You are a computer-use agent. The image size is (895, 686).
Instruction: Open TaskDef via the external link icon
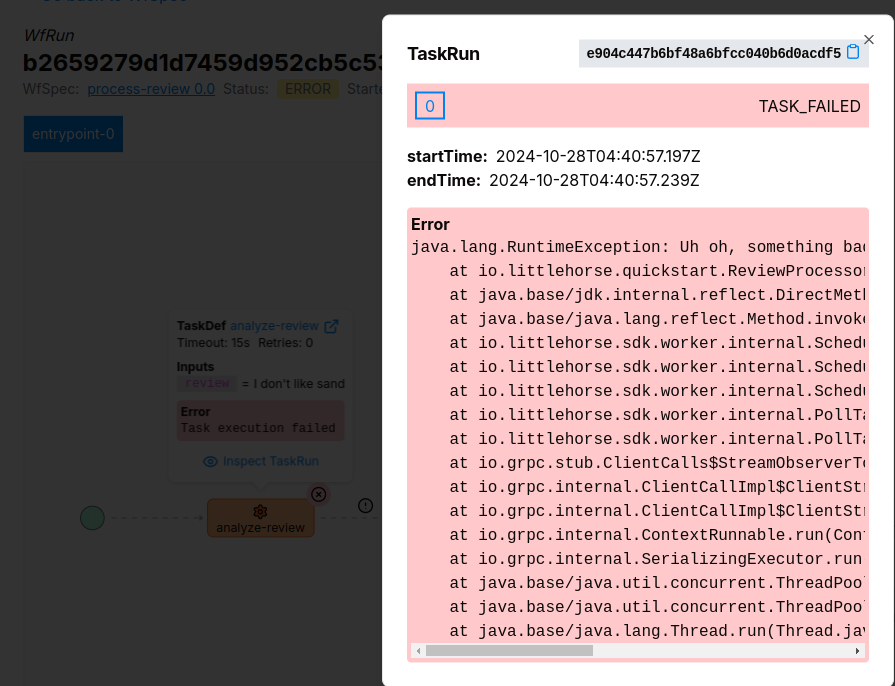(332, 325)
